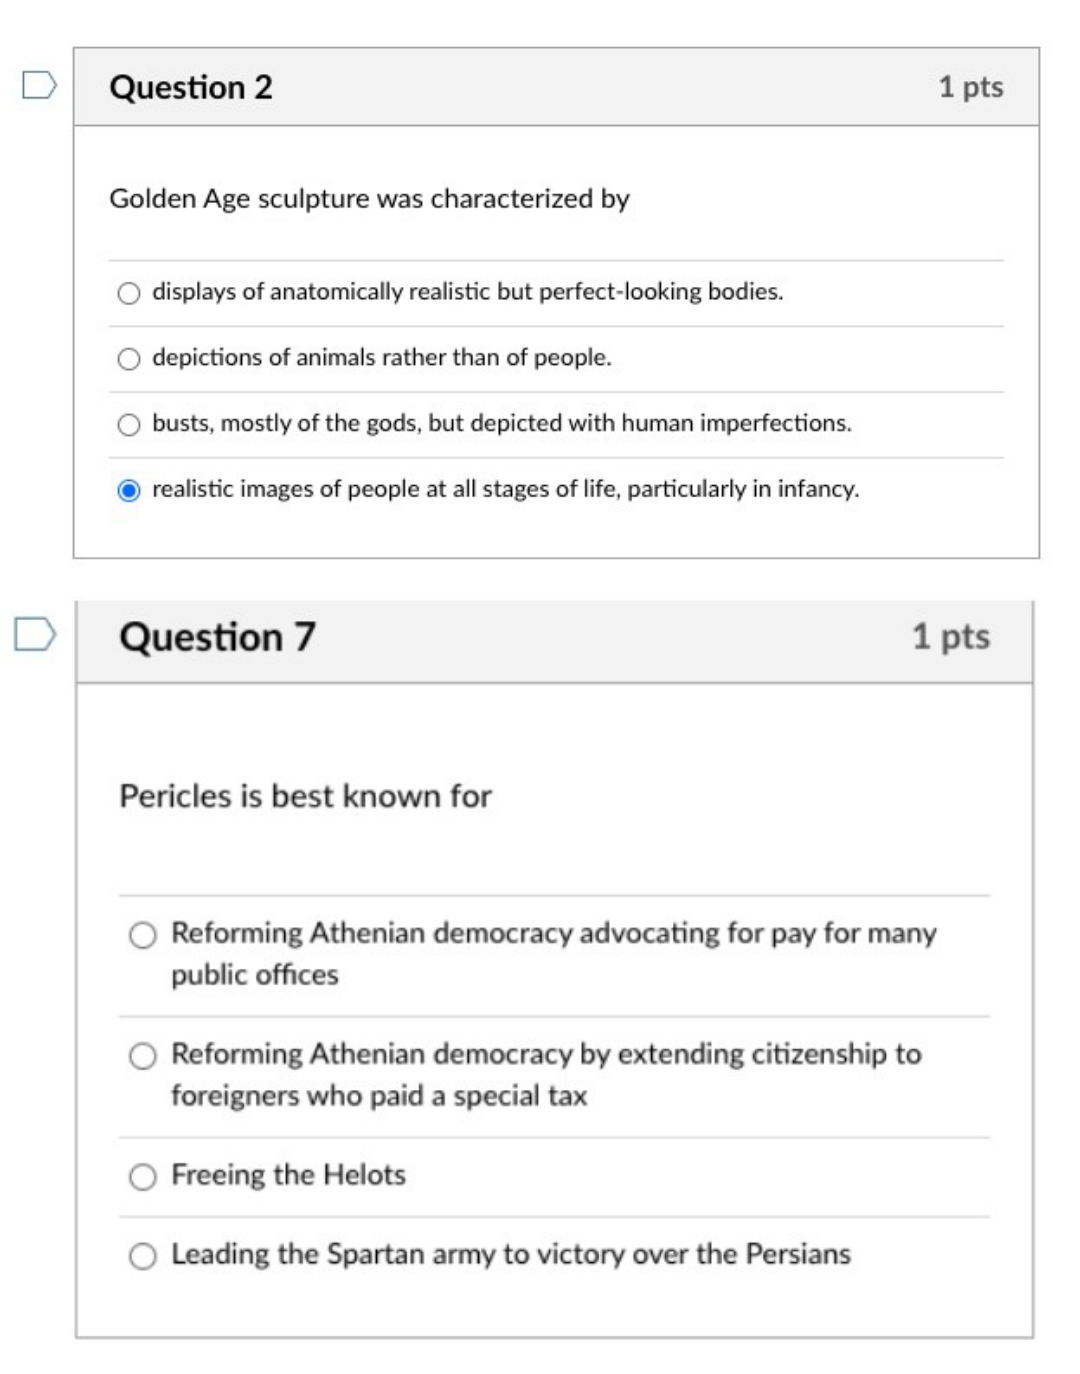Click the Question 2 header bar

(555, 89)
